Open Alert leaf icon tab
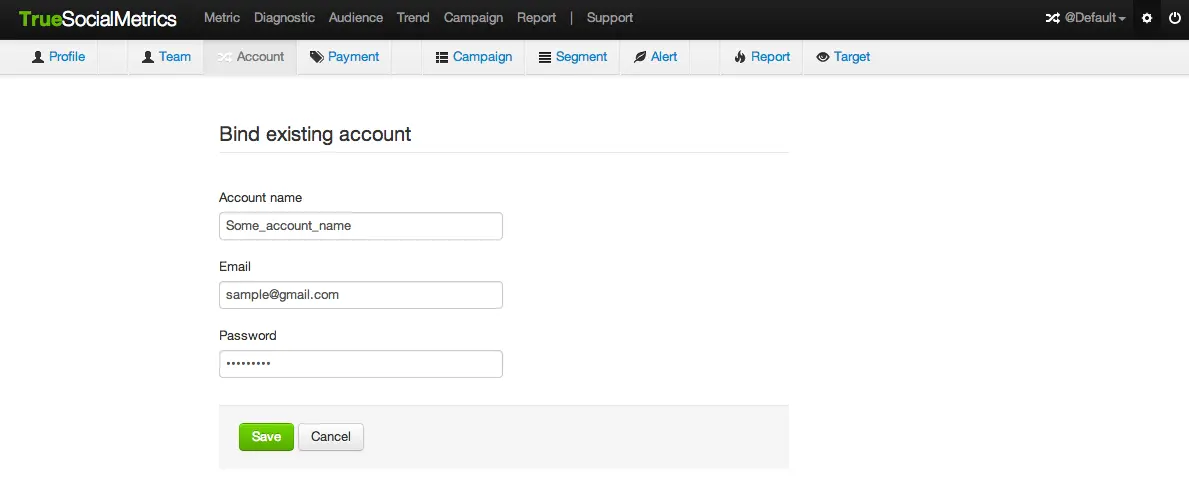This screenshot has height=477, width=1189. [640, 57]
